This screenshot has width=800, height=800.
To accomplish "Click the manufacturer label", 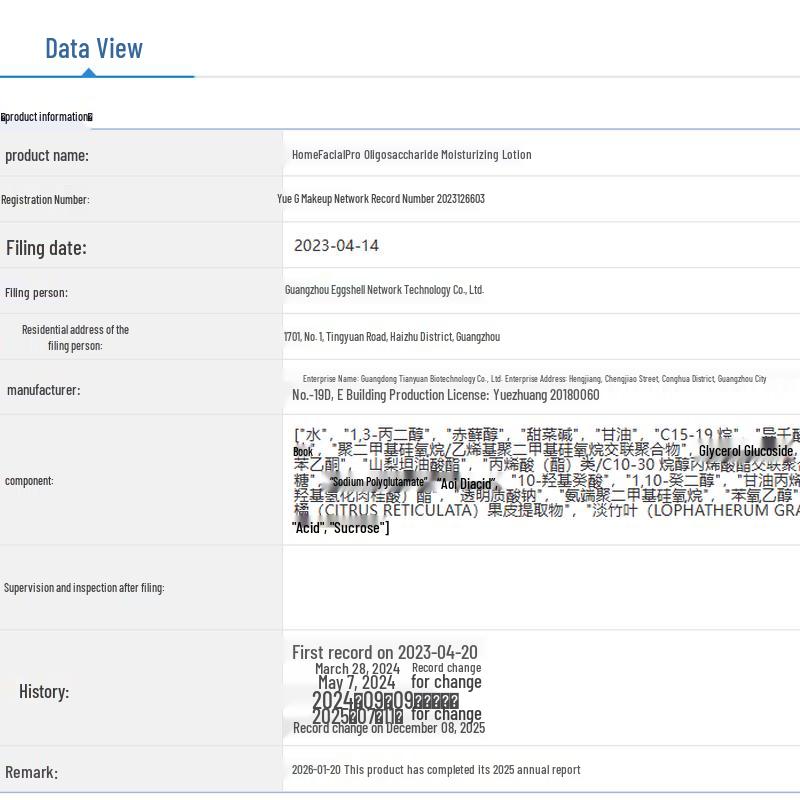I will [x=44, y=390].
